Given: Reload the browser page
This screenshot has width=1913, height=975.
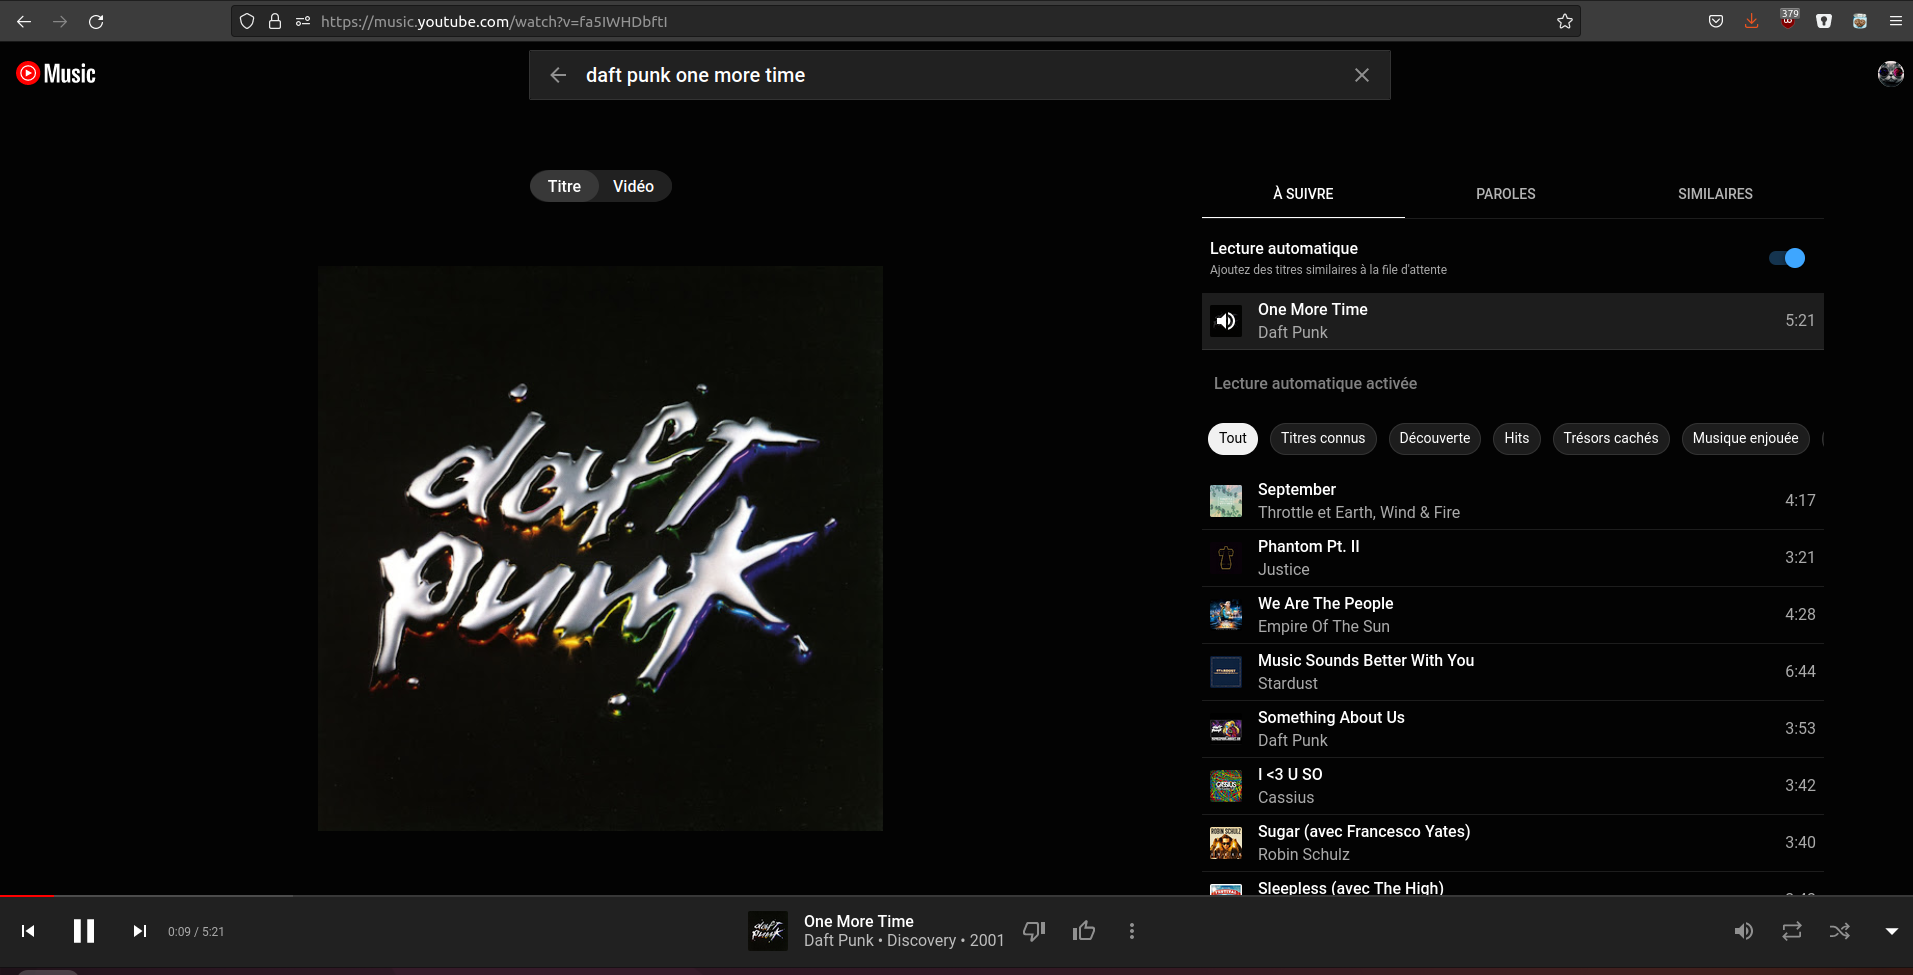Looking at the screenshot, I should pyautogui.click(x=96, y=21).
